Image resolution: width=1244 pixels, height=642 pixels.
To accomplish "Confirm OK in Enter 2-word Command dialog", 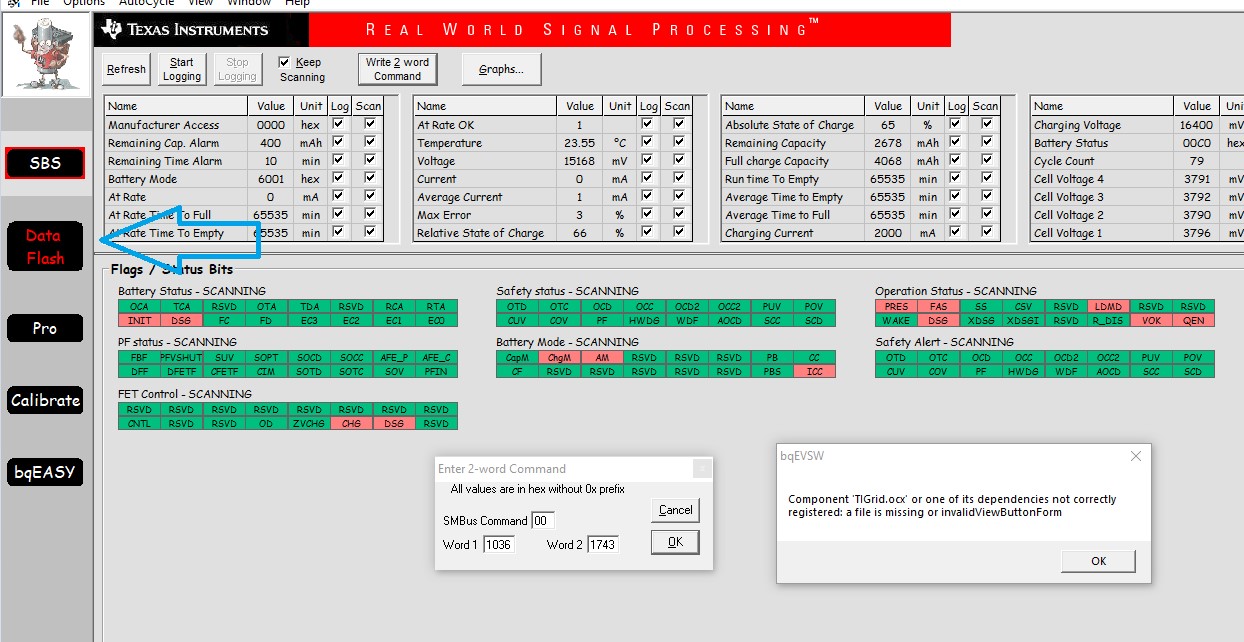I will pos(675,541).
